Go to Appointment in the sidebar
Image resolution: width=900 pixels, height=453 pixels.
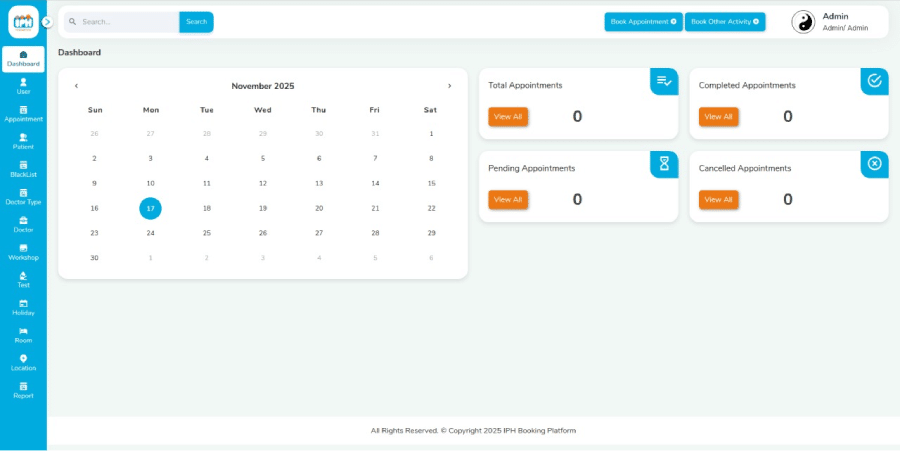[x=23, y=114]
